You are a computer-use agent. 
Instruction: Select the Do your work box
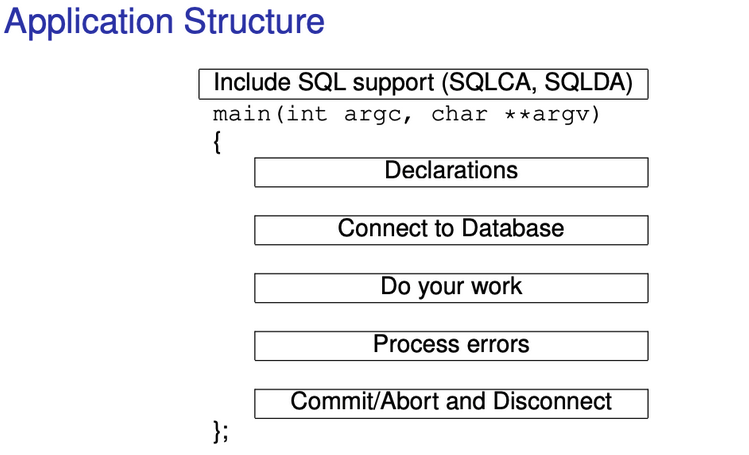(x=451, y=287)
